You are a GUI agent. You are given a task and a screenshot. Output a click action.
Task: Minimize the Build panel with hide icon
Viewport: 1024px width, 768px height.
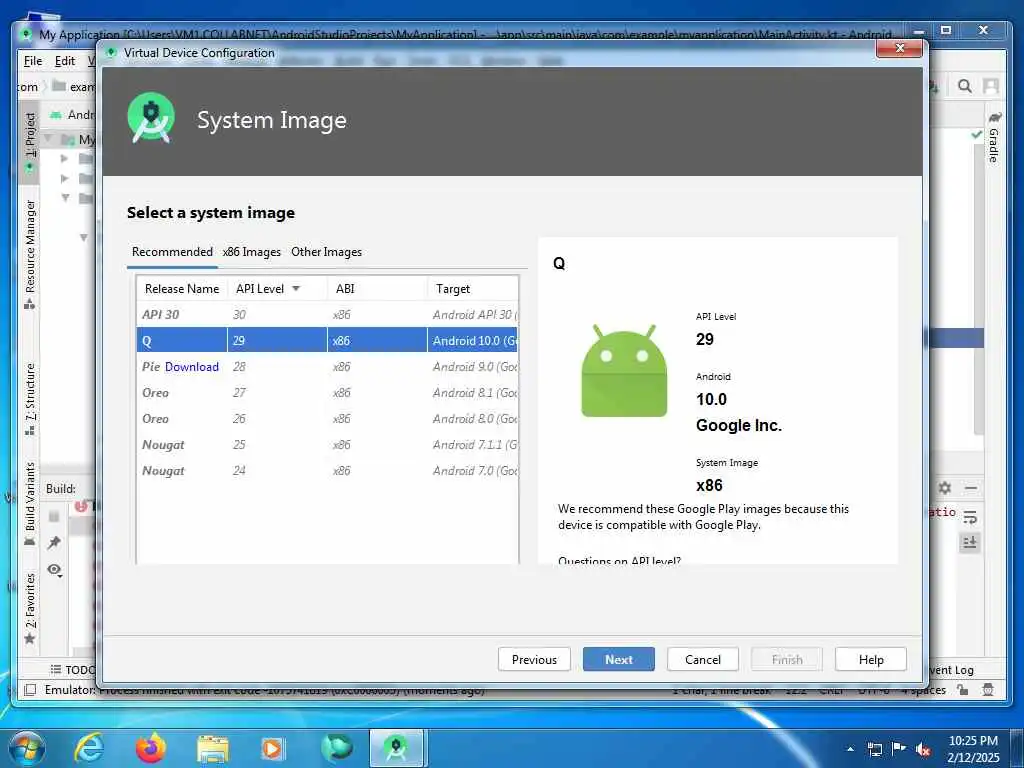pyautogui.click(x=970, y=488)
